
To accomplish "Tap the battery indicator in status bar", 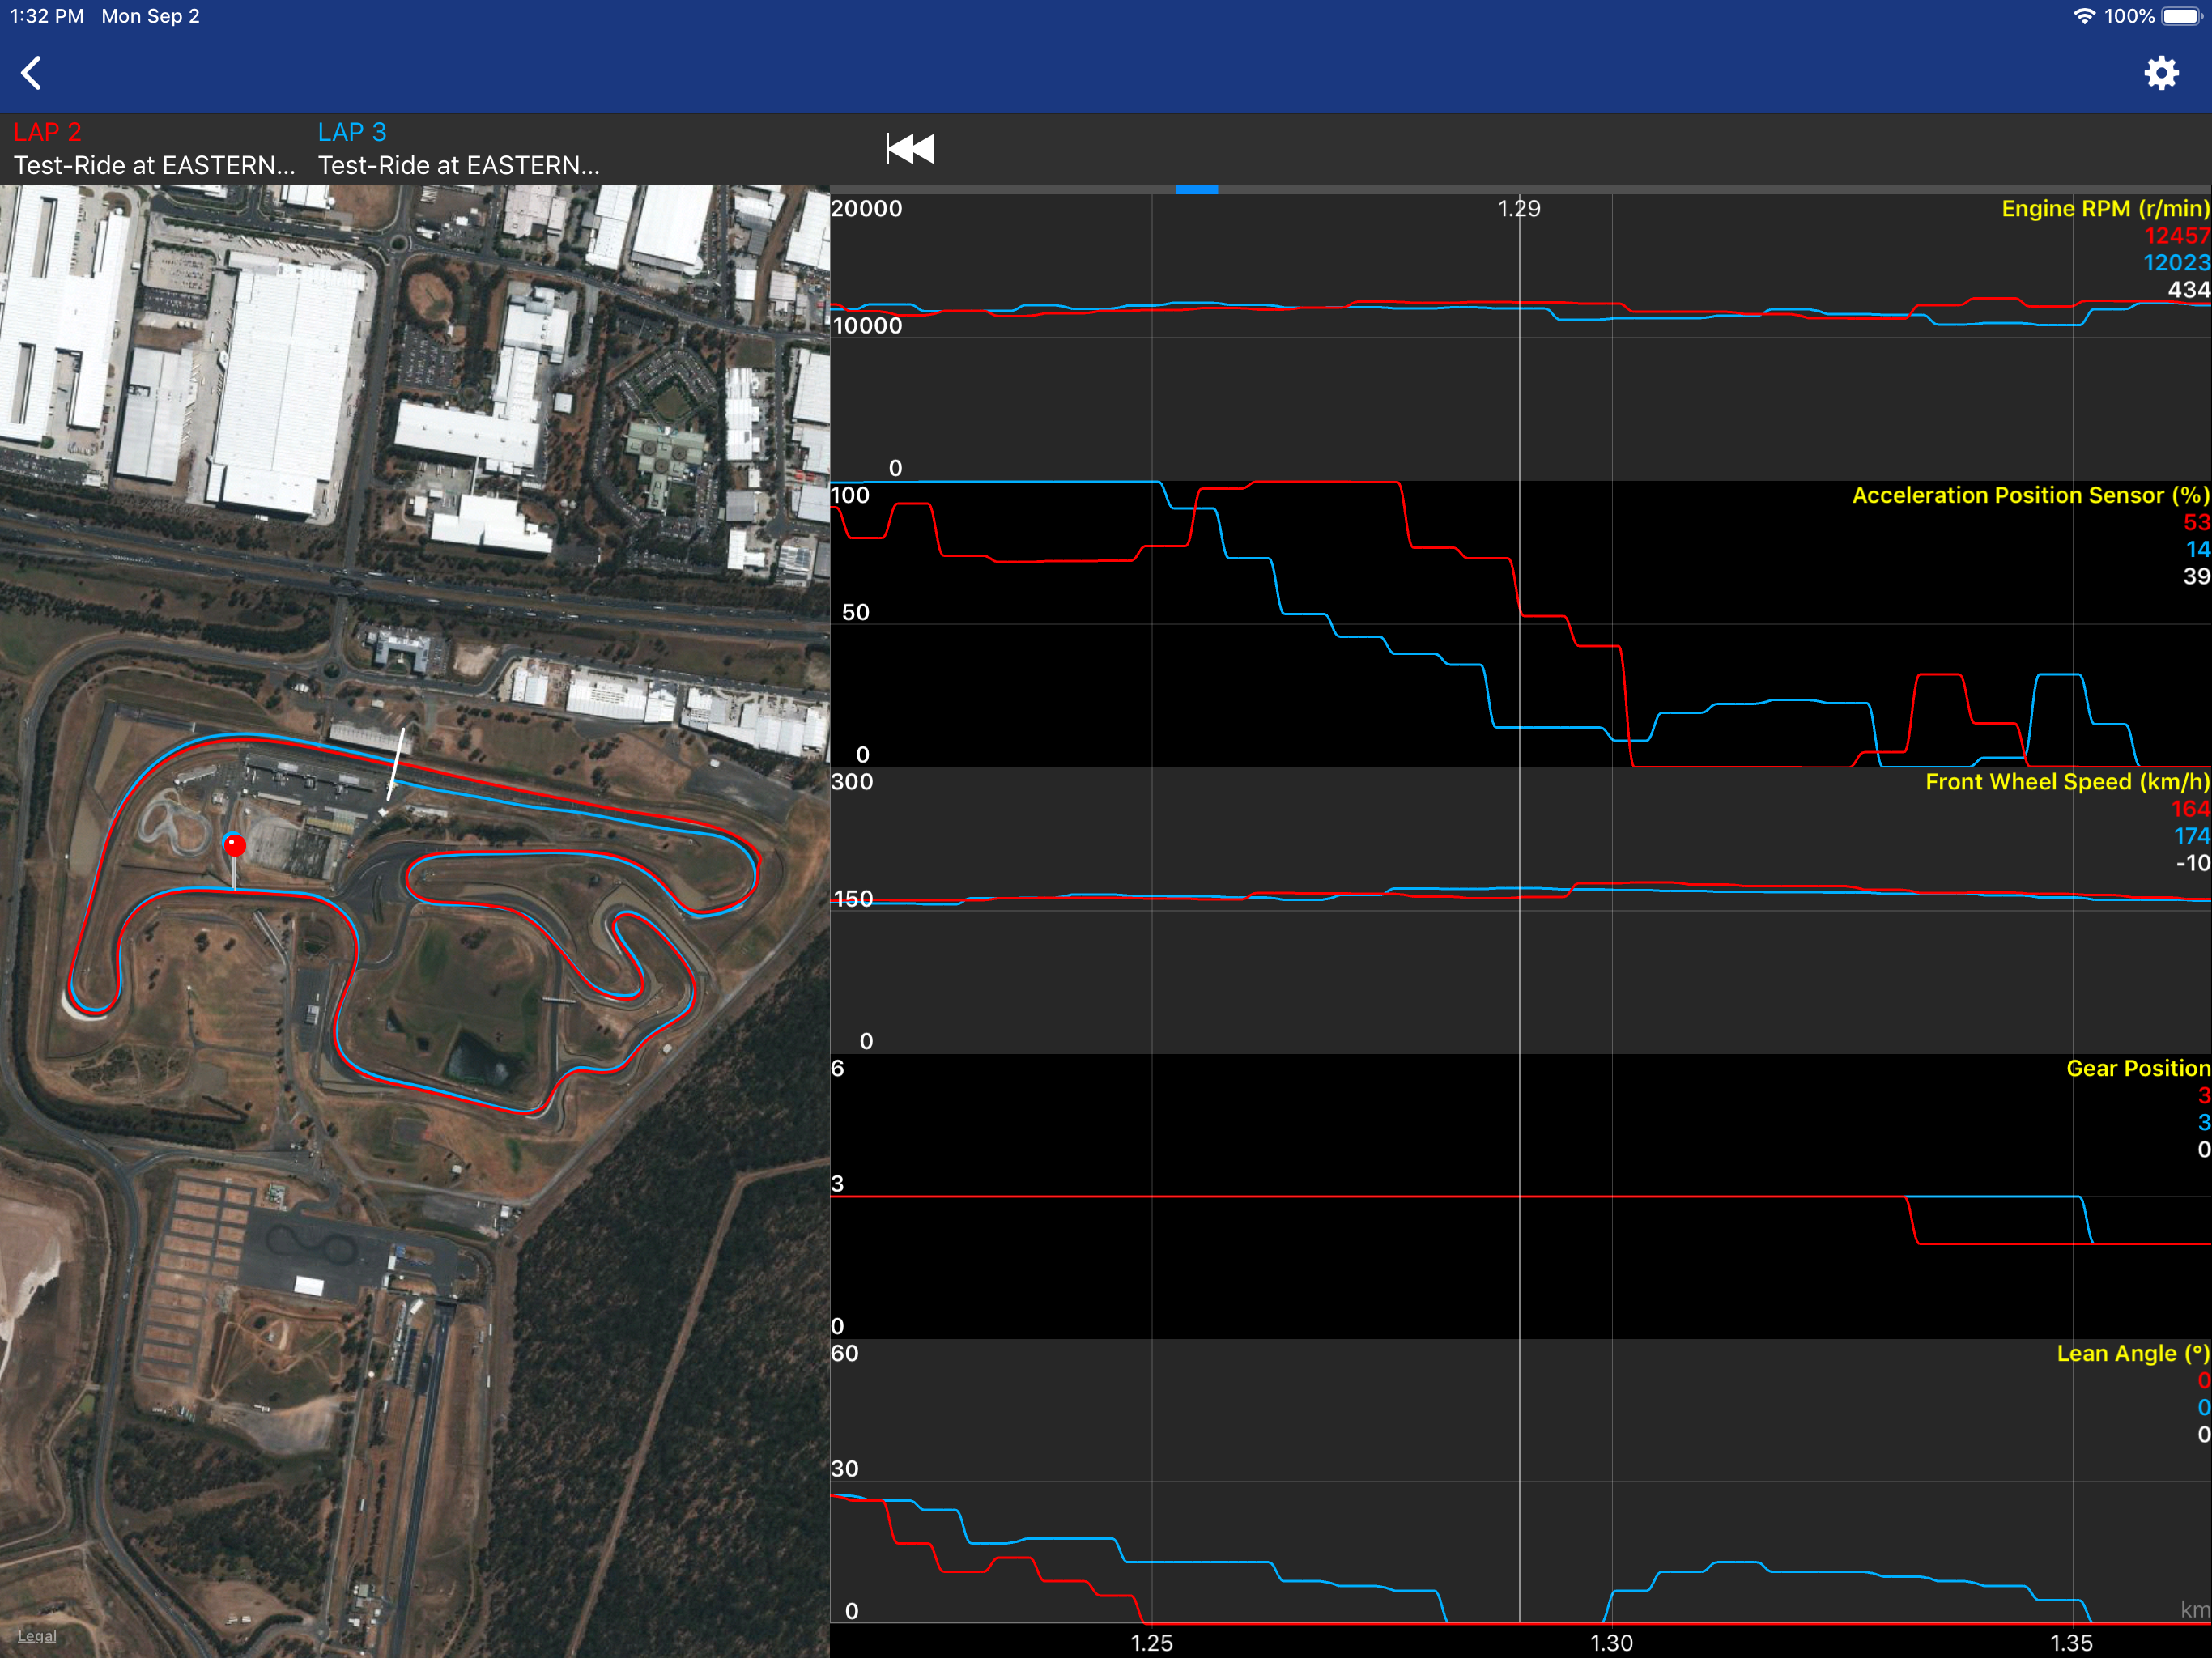I will 2181,16.
